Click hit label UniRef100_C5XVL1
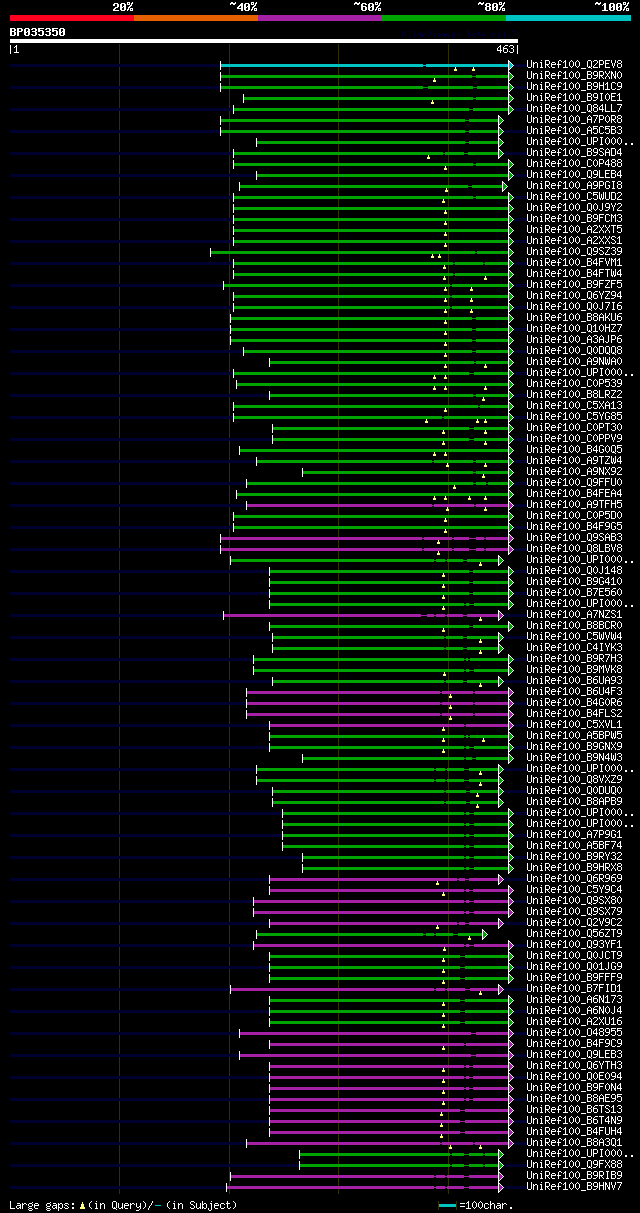Screen dimensions: 640x1213 574,725
